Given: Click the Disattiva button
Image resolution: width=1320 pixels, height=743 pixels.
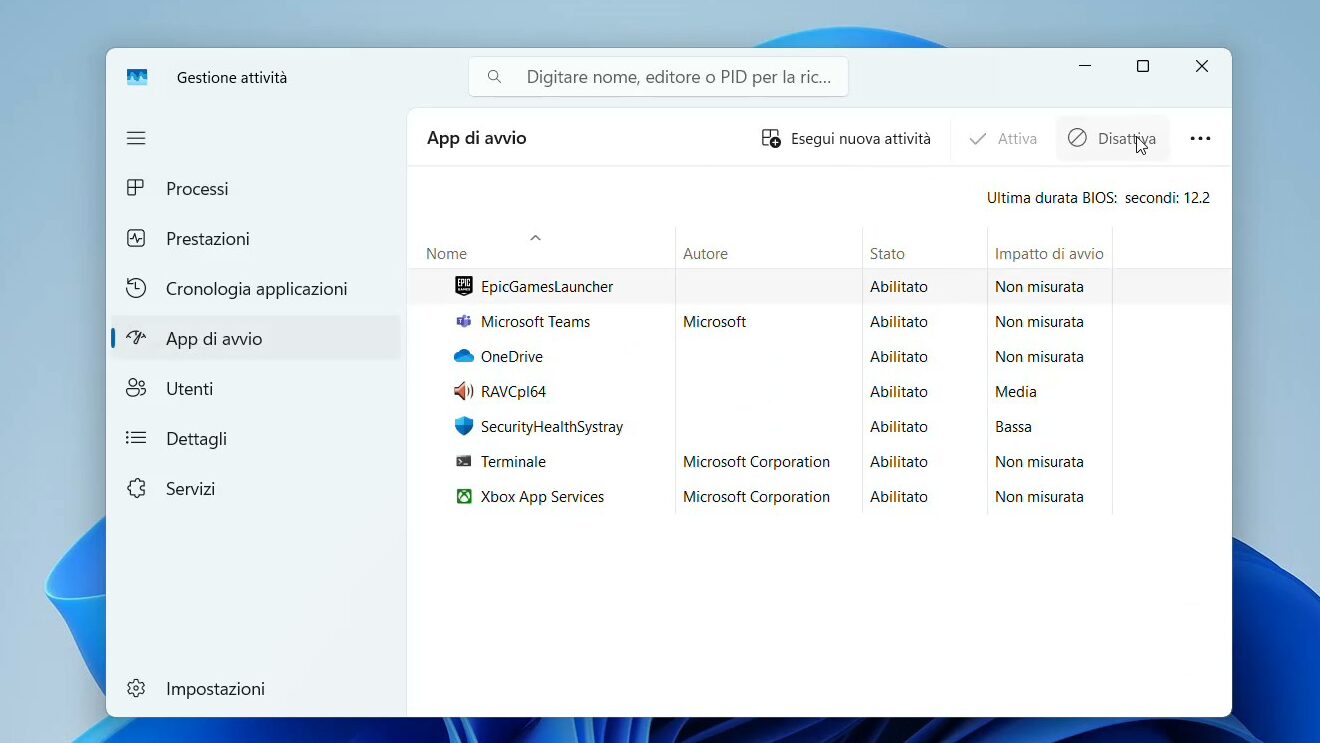Looking at the screenshot, I should coord(1112,139).
